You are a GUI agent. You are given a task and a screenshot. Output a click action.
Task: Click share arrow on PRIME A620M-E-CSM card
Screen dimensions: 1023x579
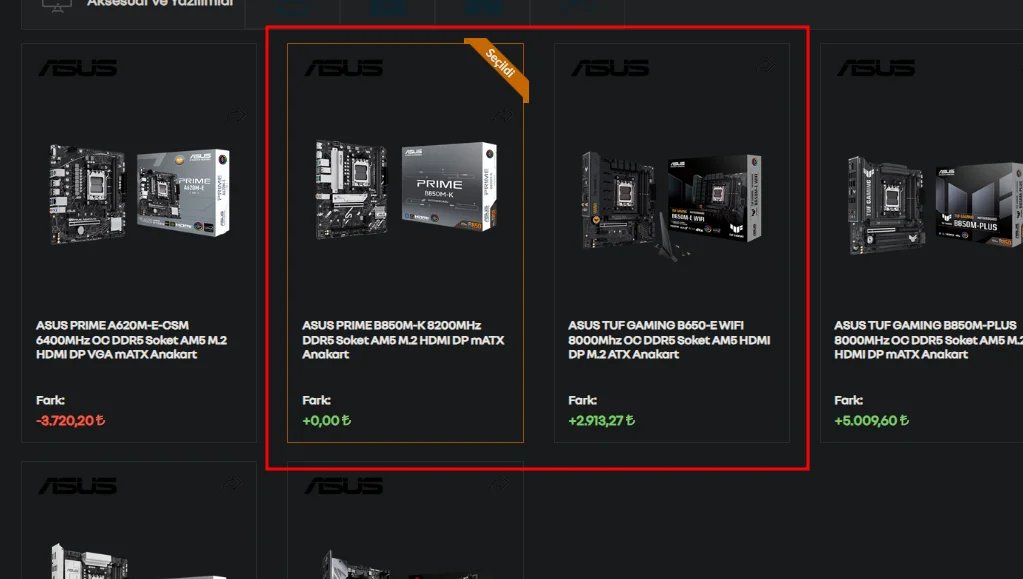236,116
